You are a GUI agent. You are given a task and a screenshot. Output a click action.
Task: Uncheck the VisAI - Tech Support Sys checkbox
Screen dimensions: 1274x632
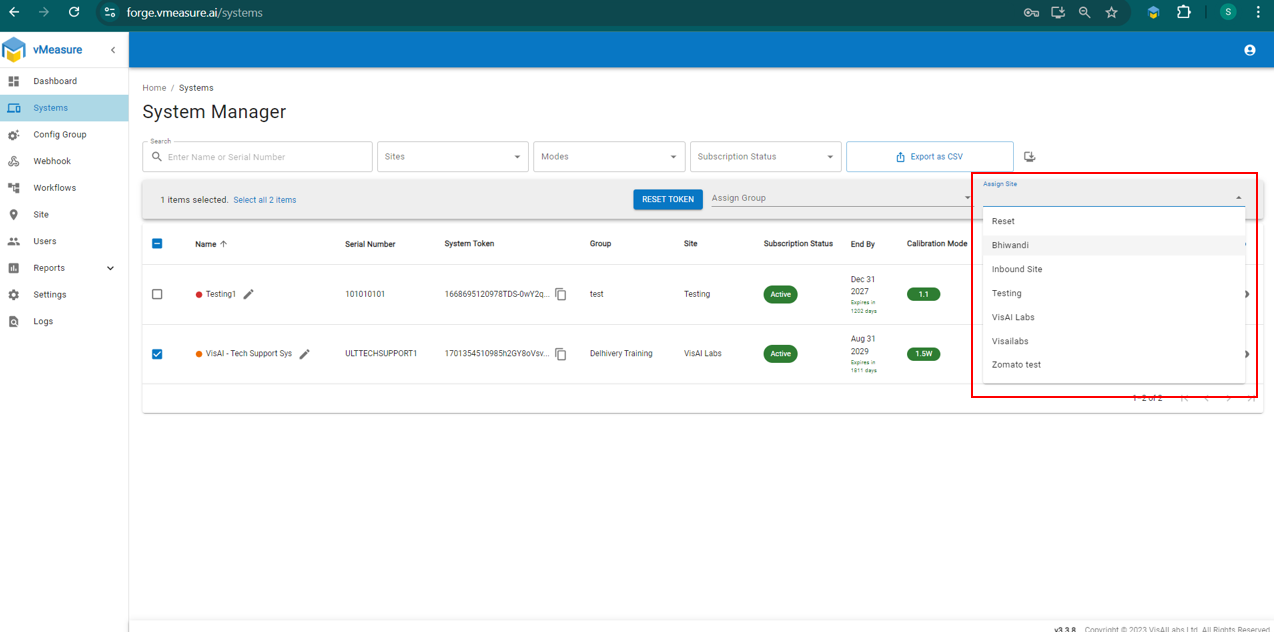point(157,354)
